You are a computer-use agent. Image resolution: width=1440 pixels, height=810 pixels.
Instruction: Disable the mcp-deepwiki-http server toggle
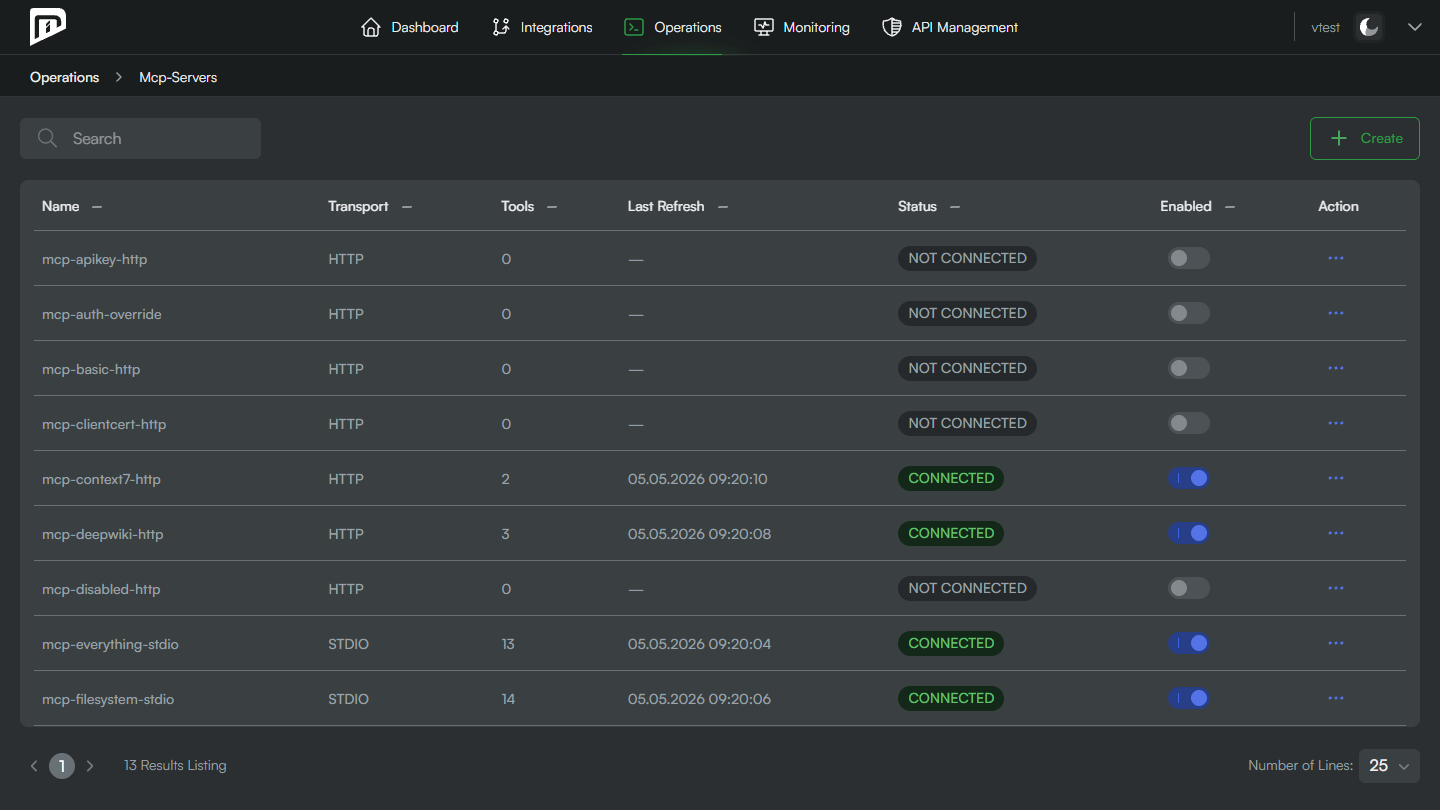pyautogui.click(x=1189, y=533)
